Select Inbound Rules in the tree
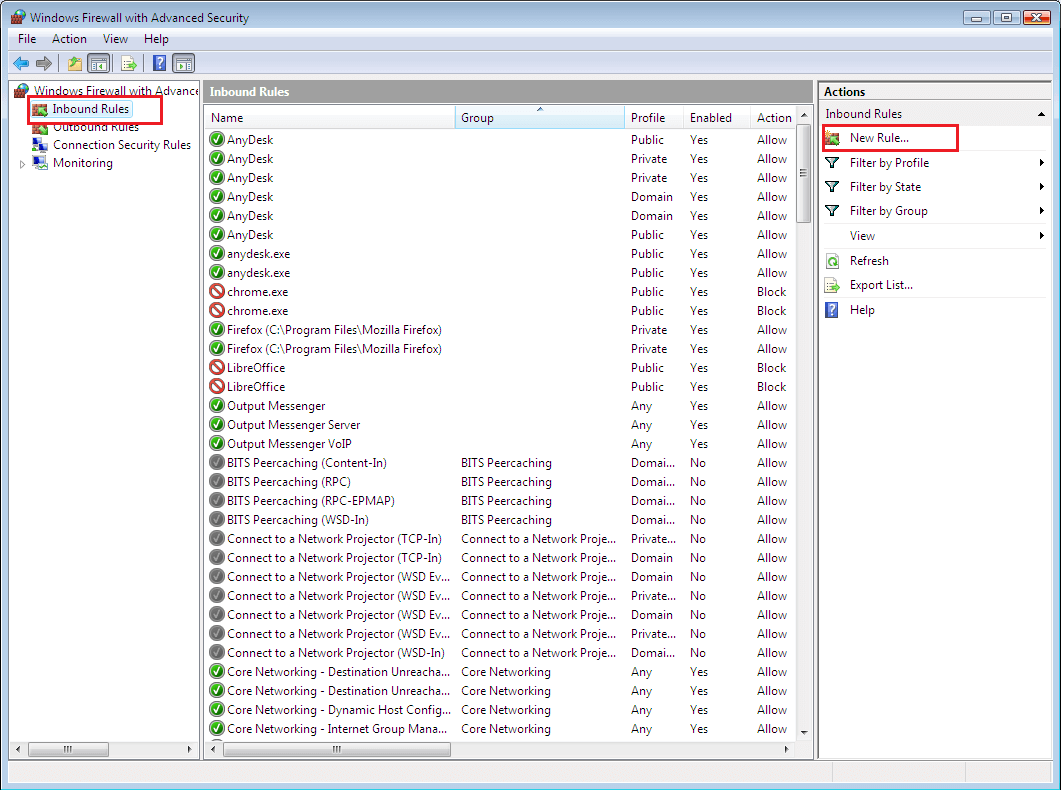 point(91,109)
